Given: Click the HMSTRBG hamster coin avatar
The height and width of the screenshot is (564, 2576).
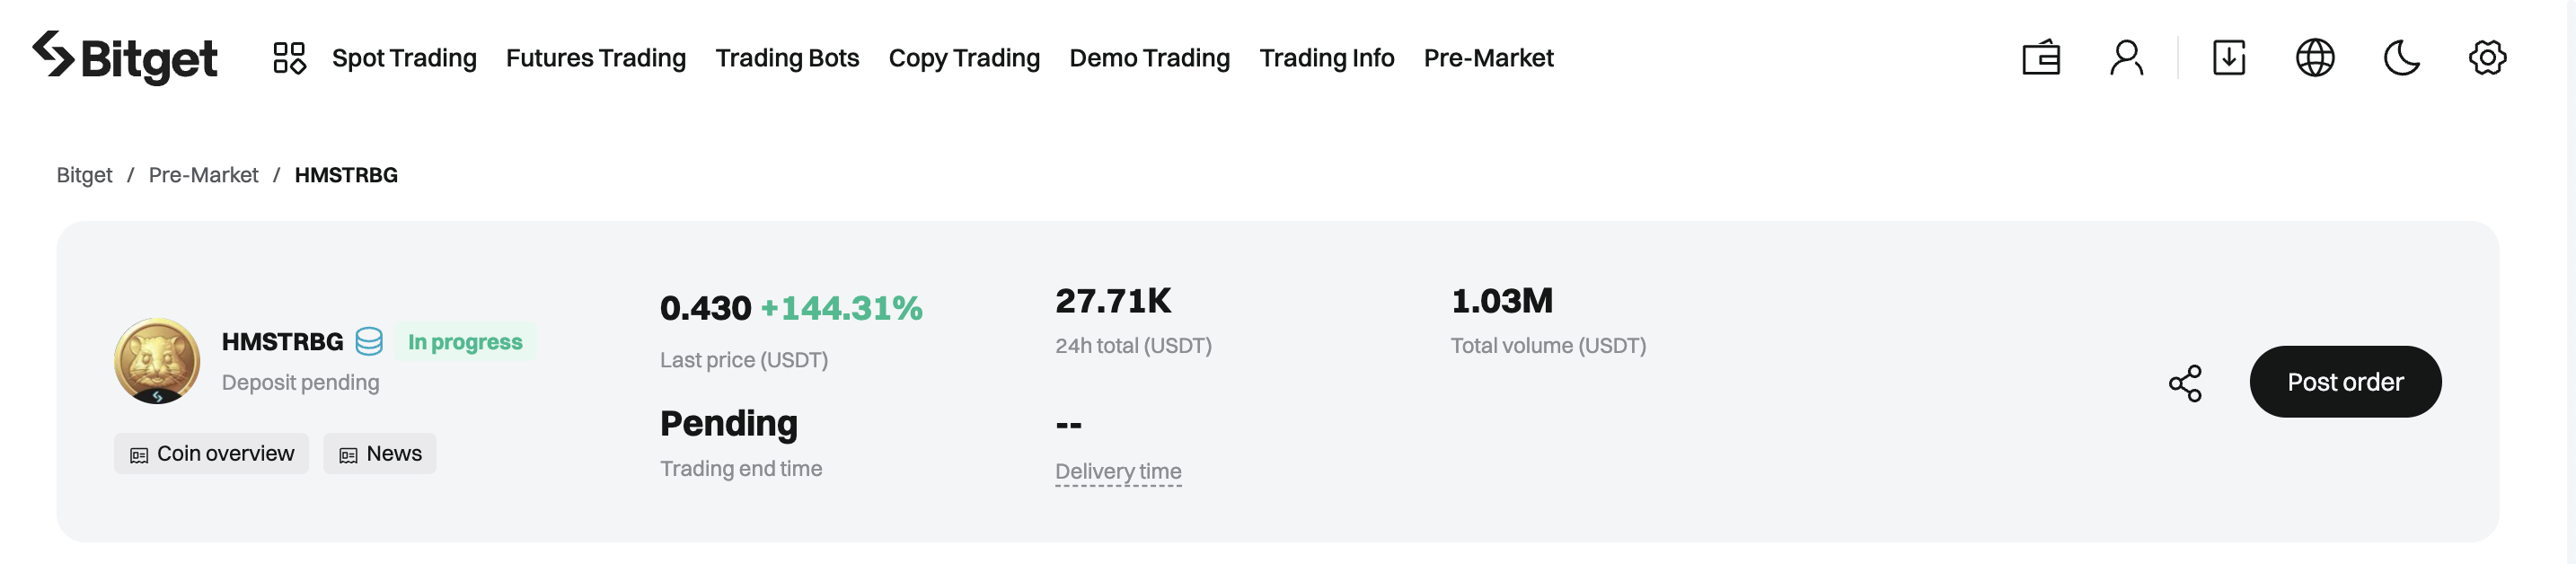Looking at the screenshot, I should tap(157, 361).
